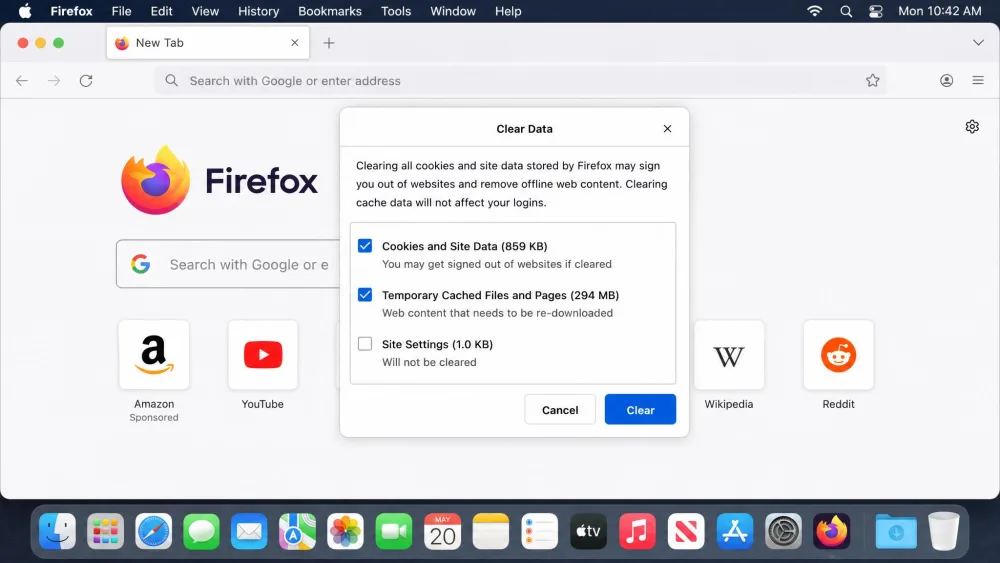Go forward using the forward arrow
Viewport: 1000px width, 563px height.
click(x=54, y=81)
